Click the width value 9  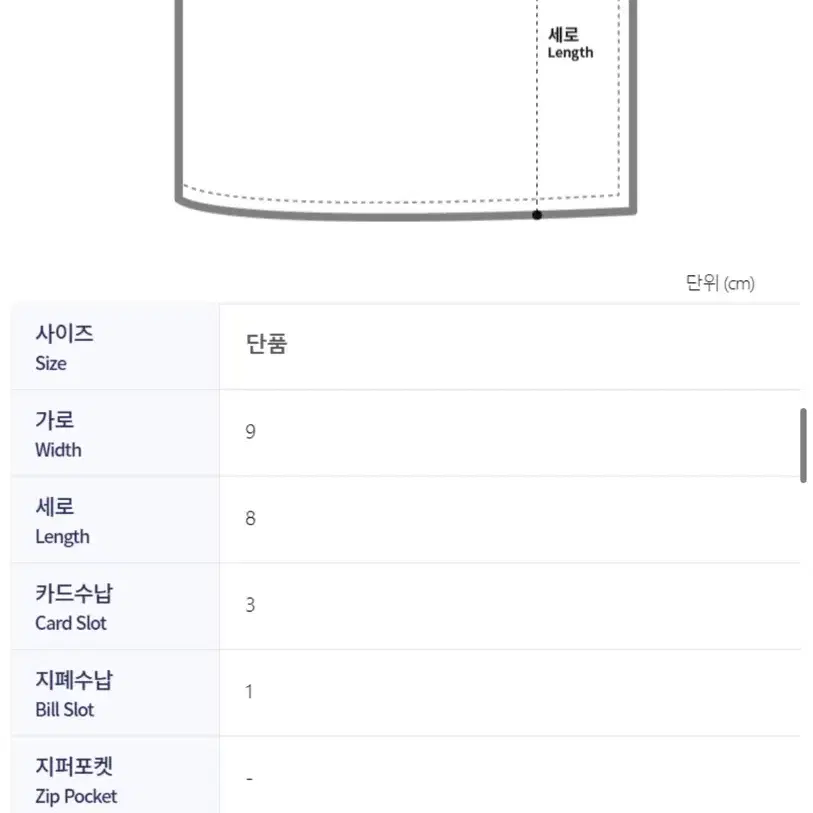[250, 431]
